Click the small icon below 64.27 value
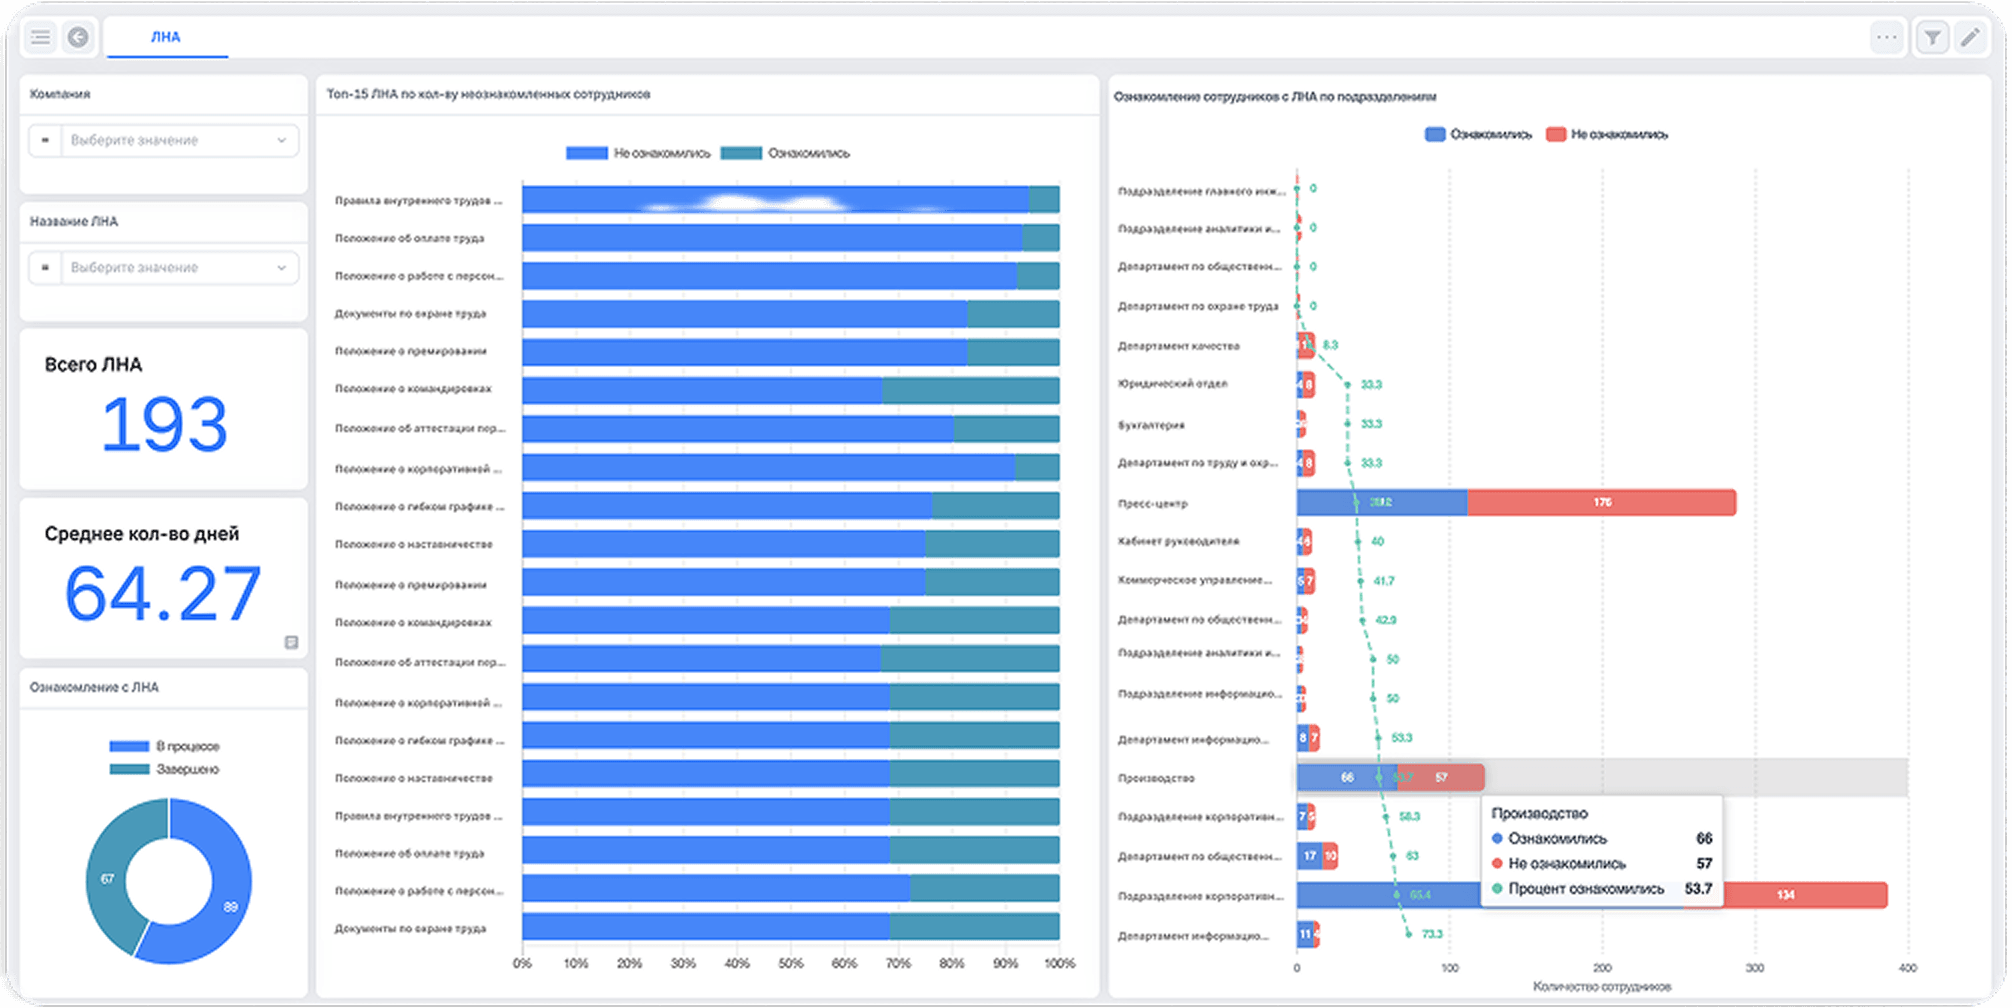 (291, 642)
